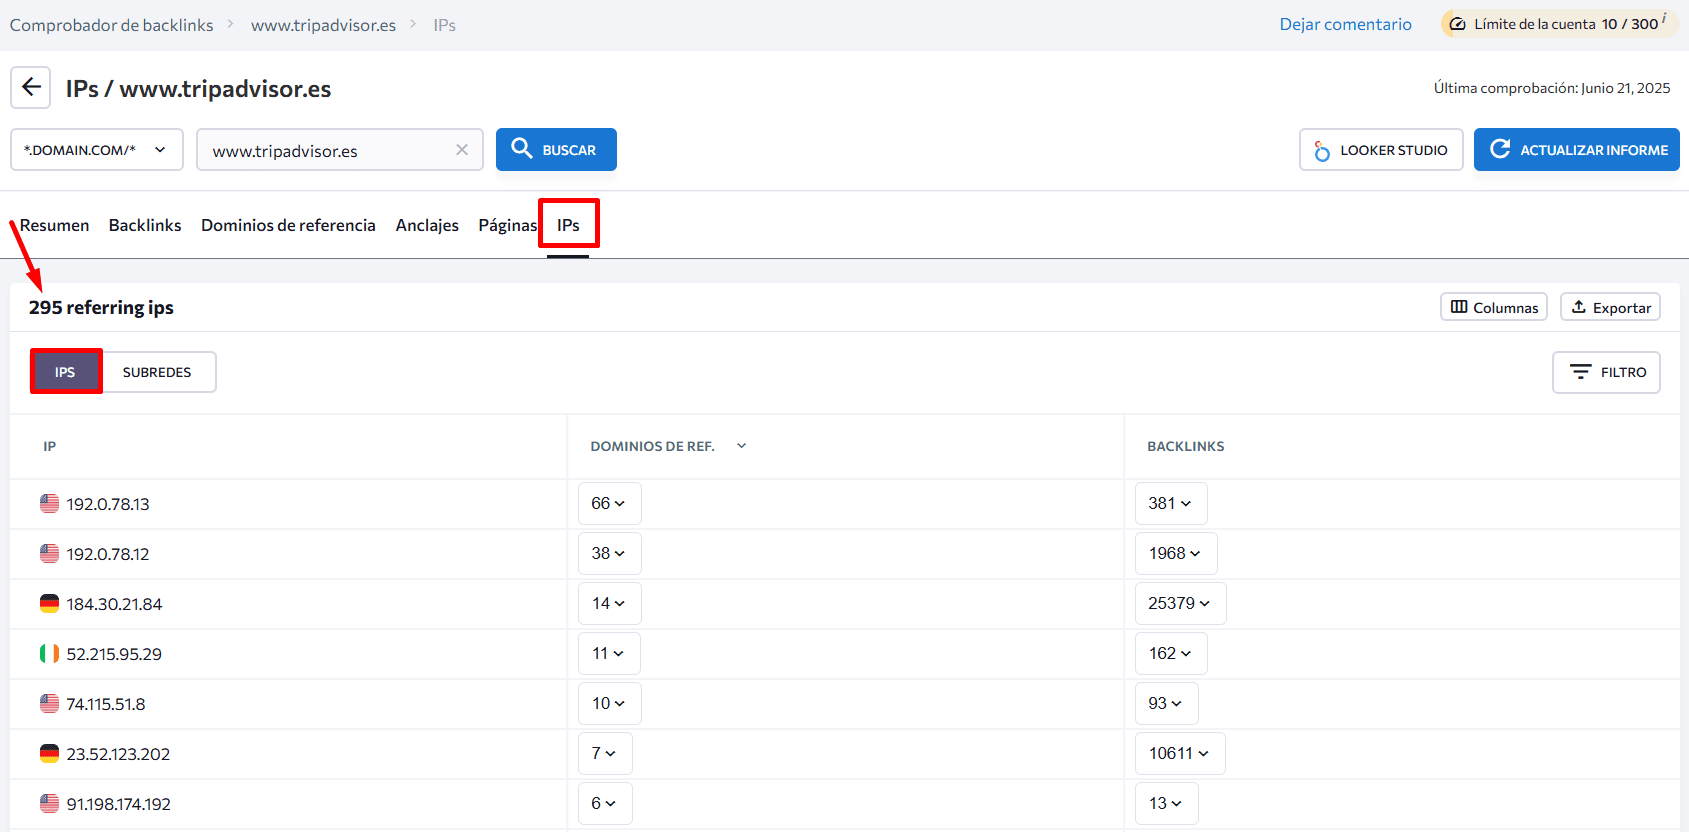Expand 381 backlinks for 192.0.78.13
Image resolution: width=1689 pixels, height=832 pixels.
click(1171, 503)
